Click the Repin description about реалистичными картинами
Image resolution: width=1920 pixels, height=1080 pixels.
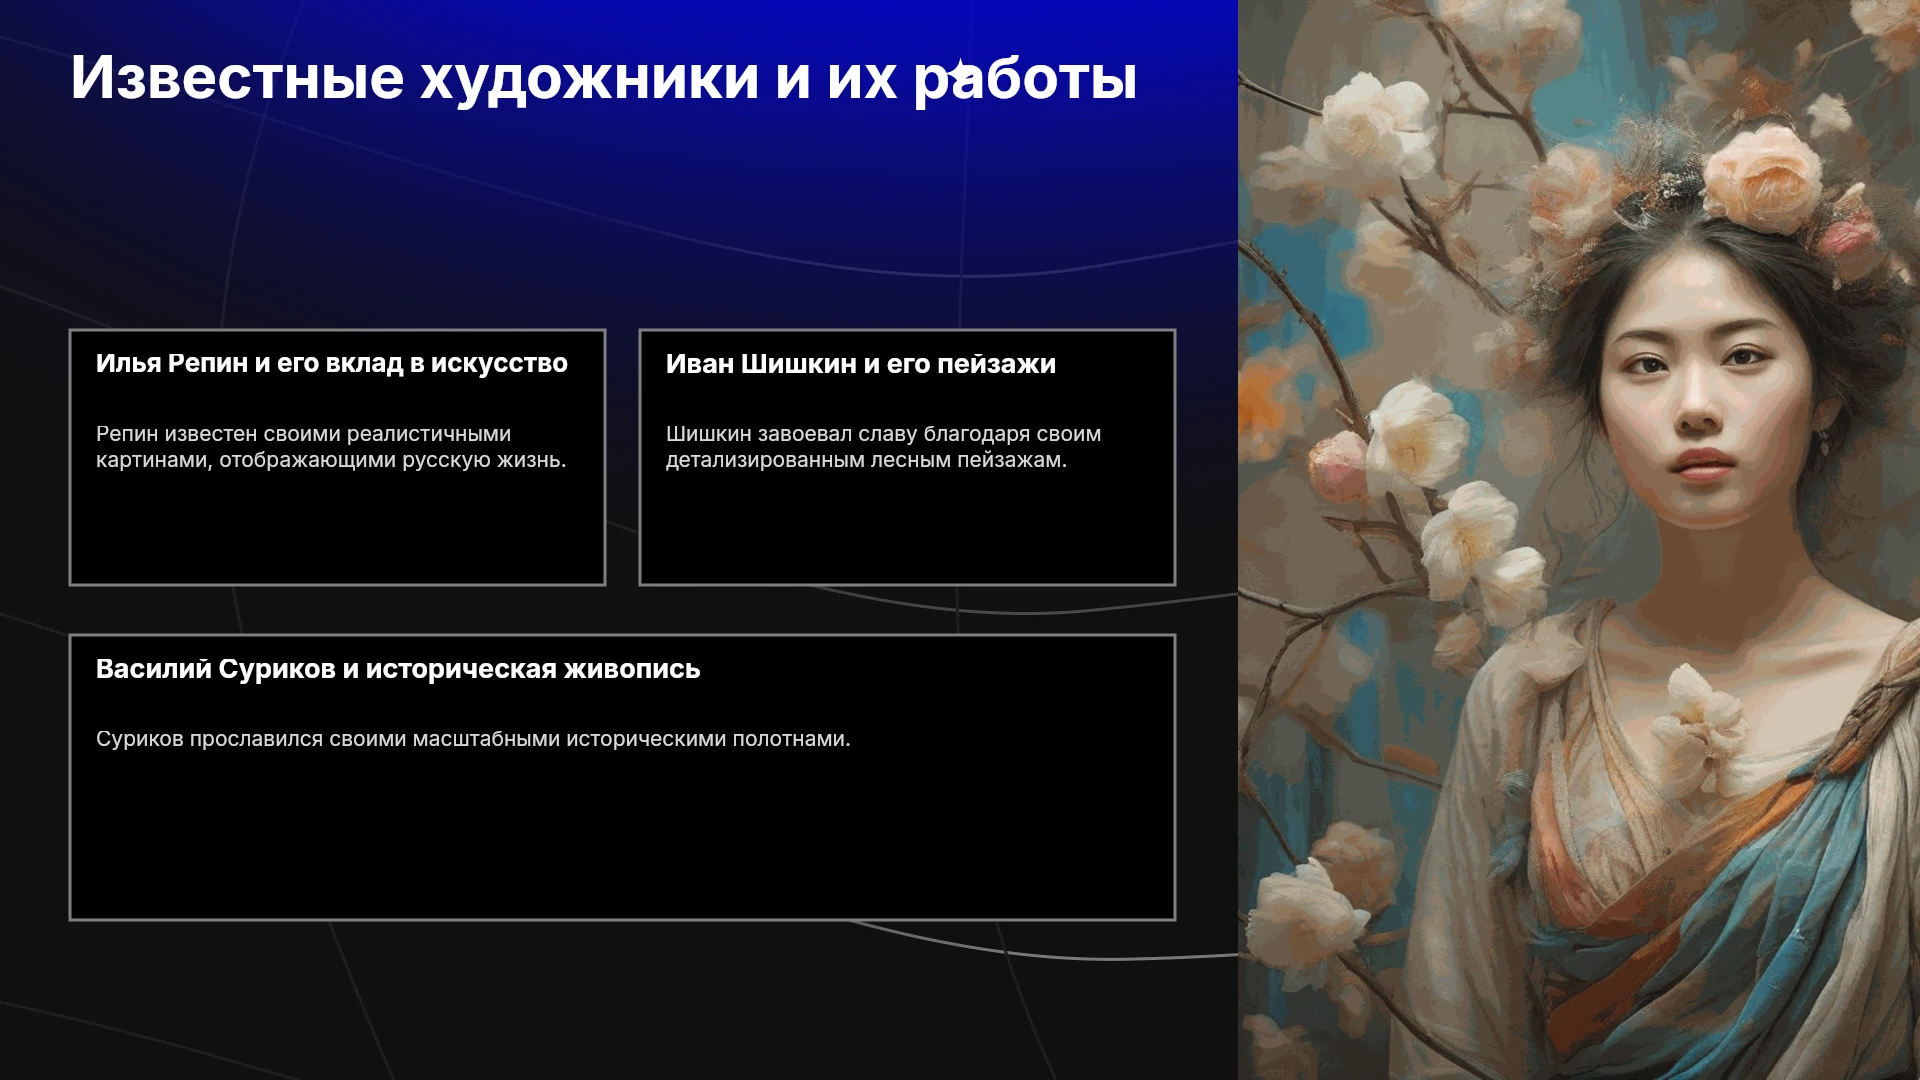331,447
